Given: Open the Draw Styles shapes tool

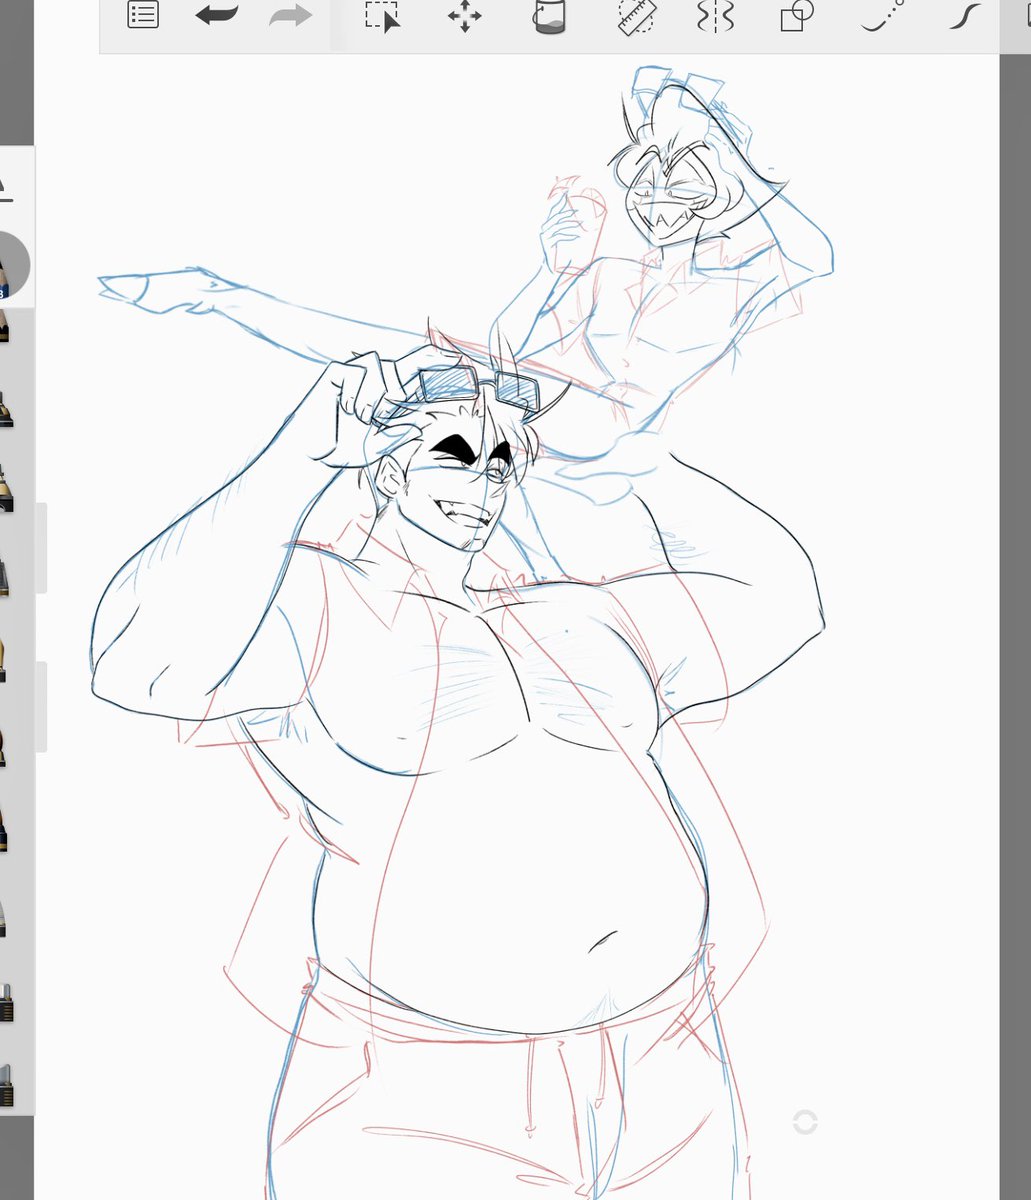Looking at the screenshot, I should [796, 16].
